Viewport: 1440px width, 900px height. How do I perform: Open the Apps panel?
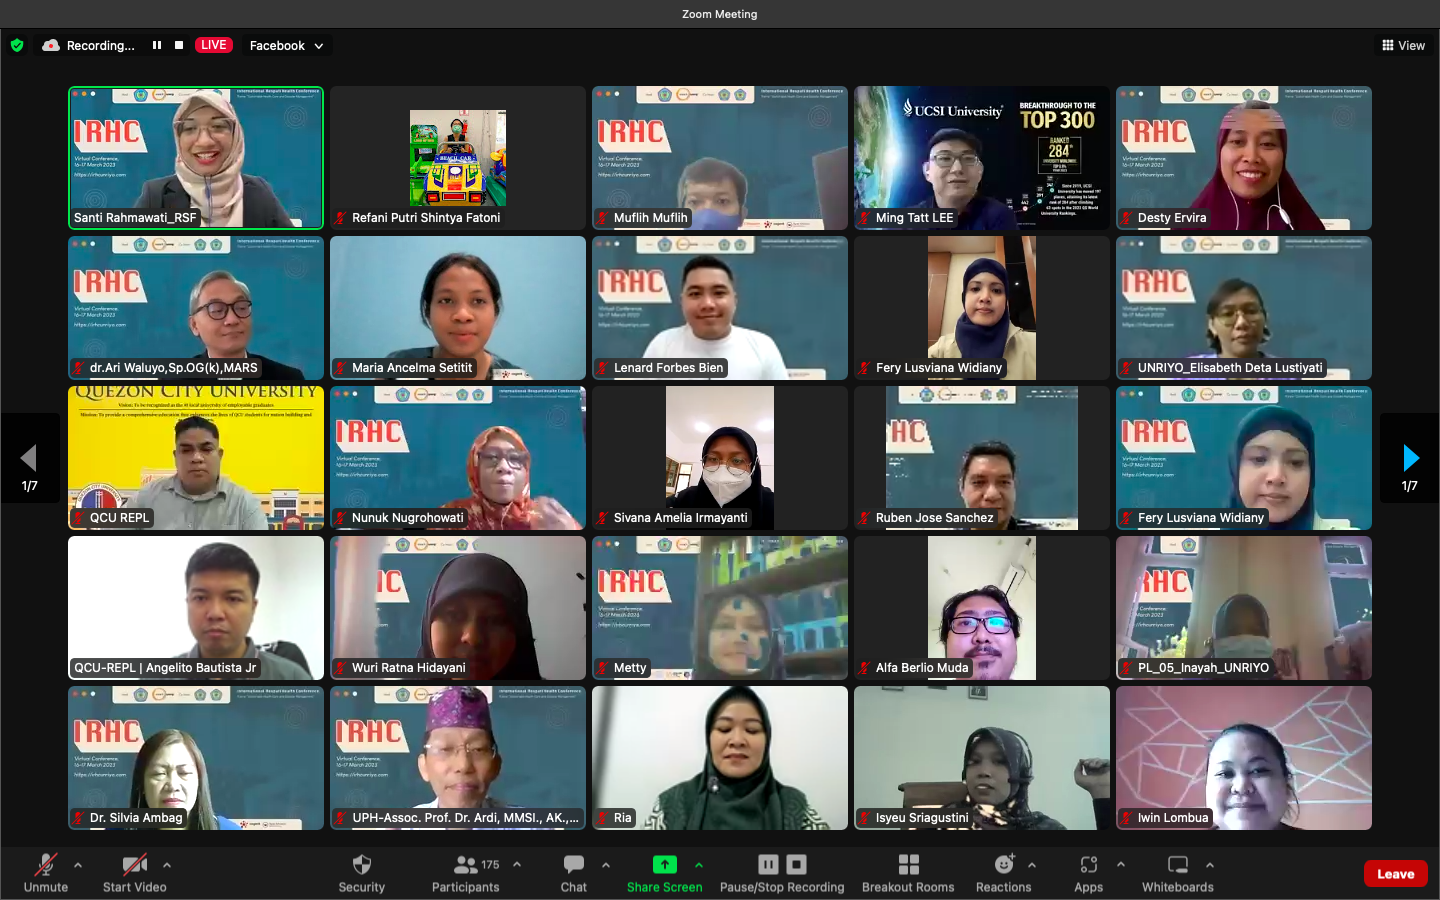click(x=1088, y=872)
